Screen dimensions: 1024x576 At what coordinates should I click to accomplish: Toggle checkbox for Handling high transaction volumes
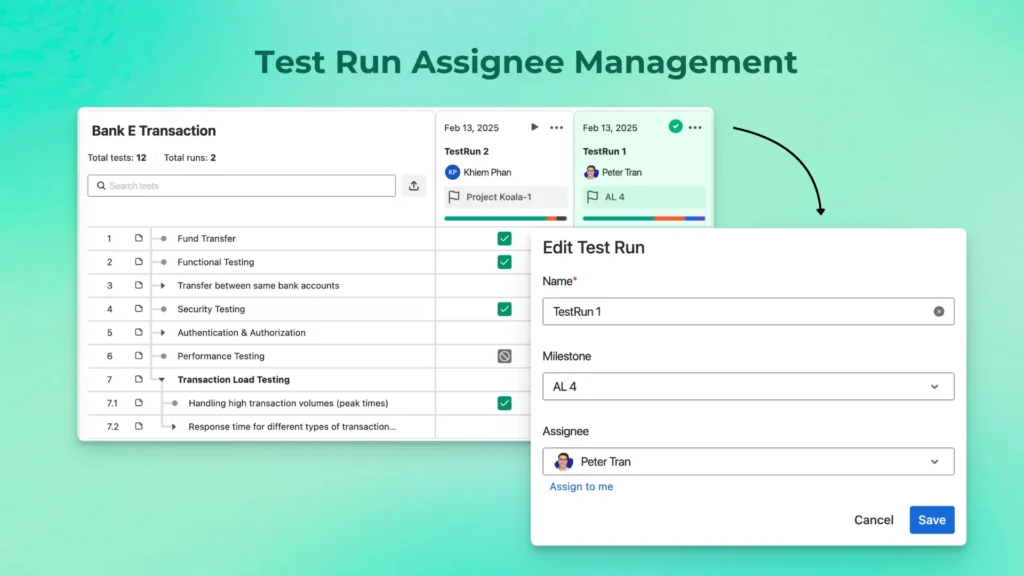pos(504,403)
